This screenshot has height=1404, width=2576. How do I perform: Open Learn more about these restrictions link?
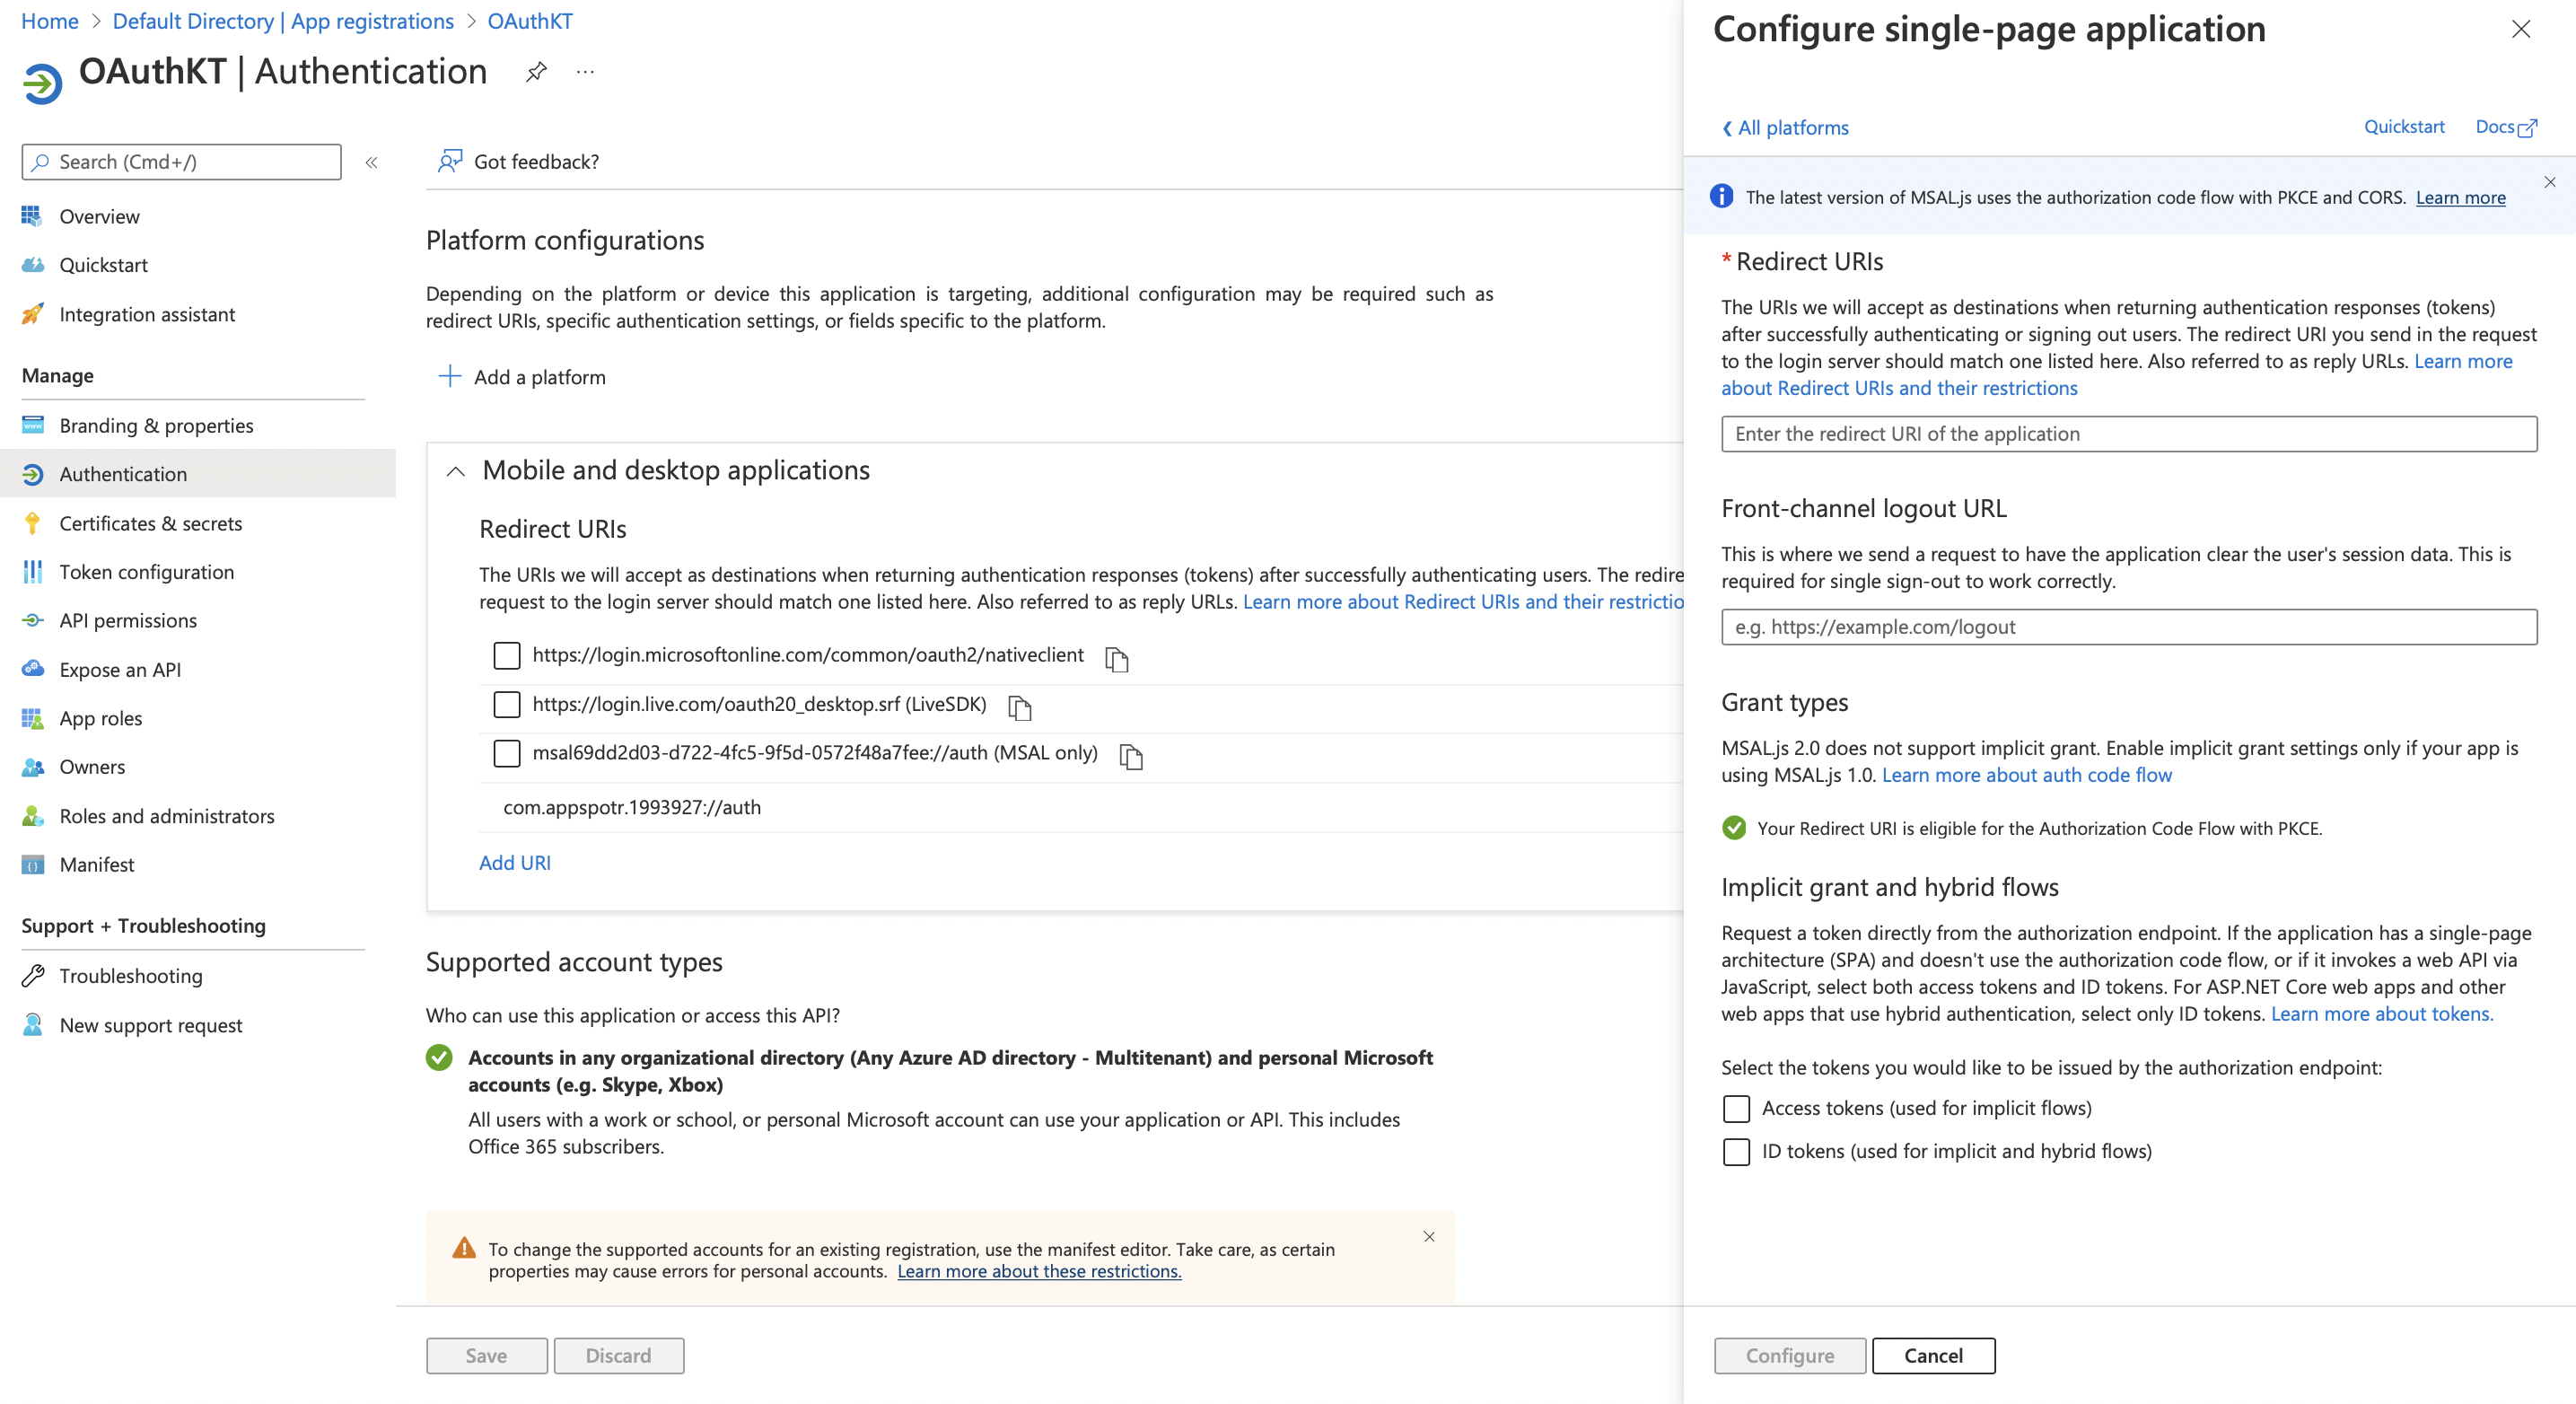pos(1039,1271)
